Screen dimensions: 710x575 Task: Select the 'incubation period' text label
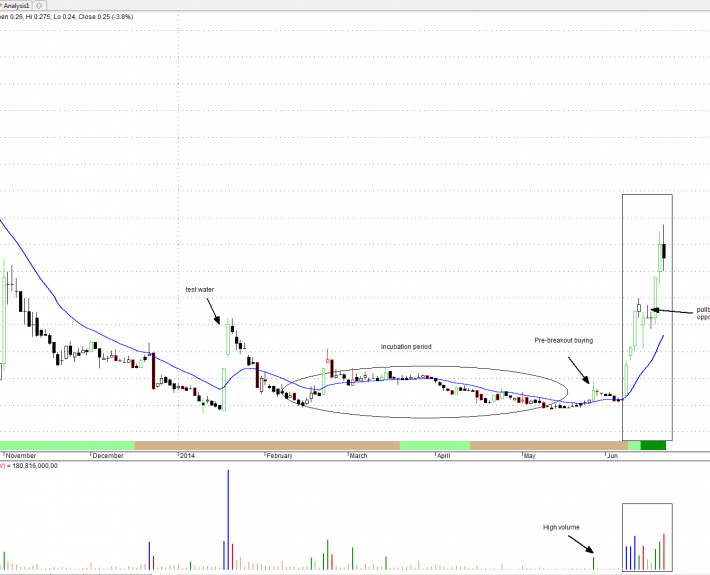pos(406,346)
